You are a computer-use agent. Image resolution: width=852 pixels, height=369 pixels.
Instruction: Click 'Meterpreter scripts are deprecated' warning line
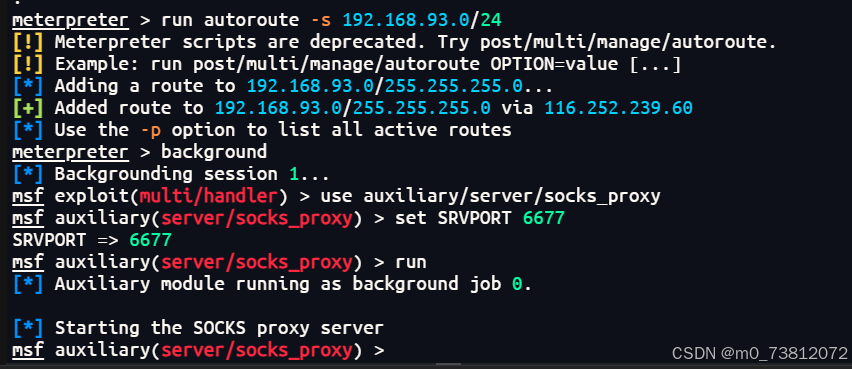[x=395, y=42]
